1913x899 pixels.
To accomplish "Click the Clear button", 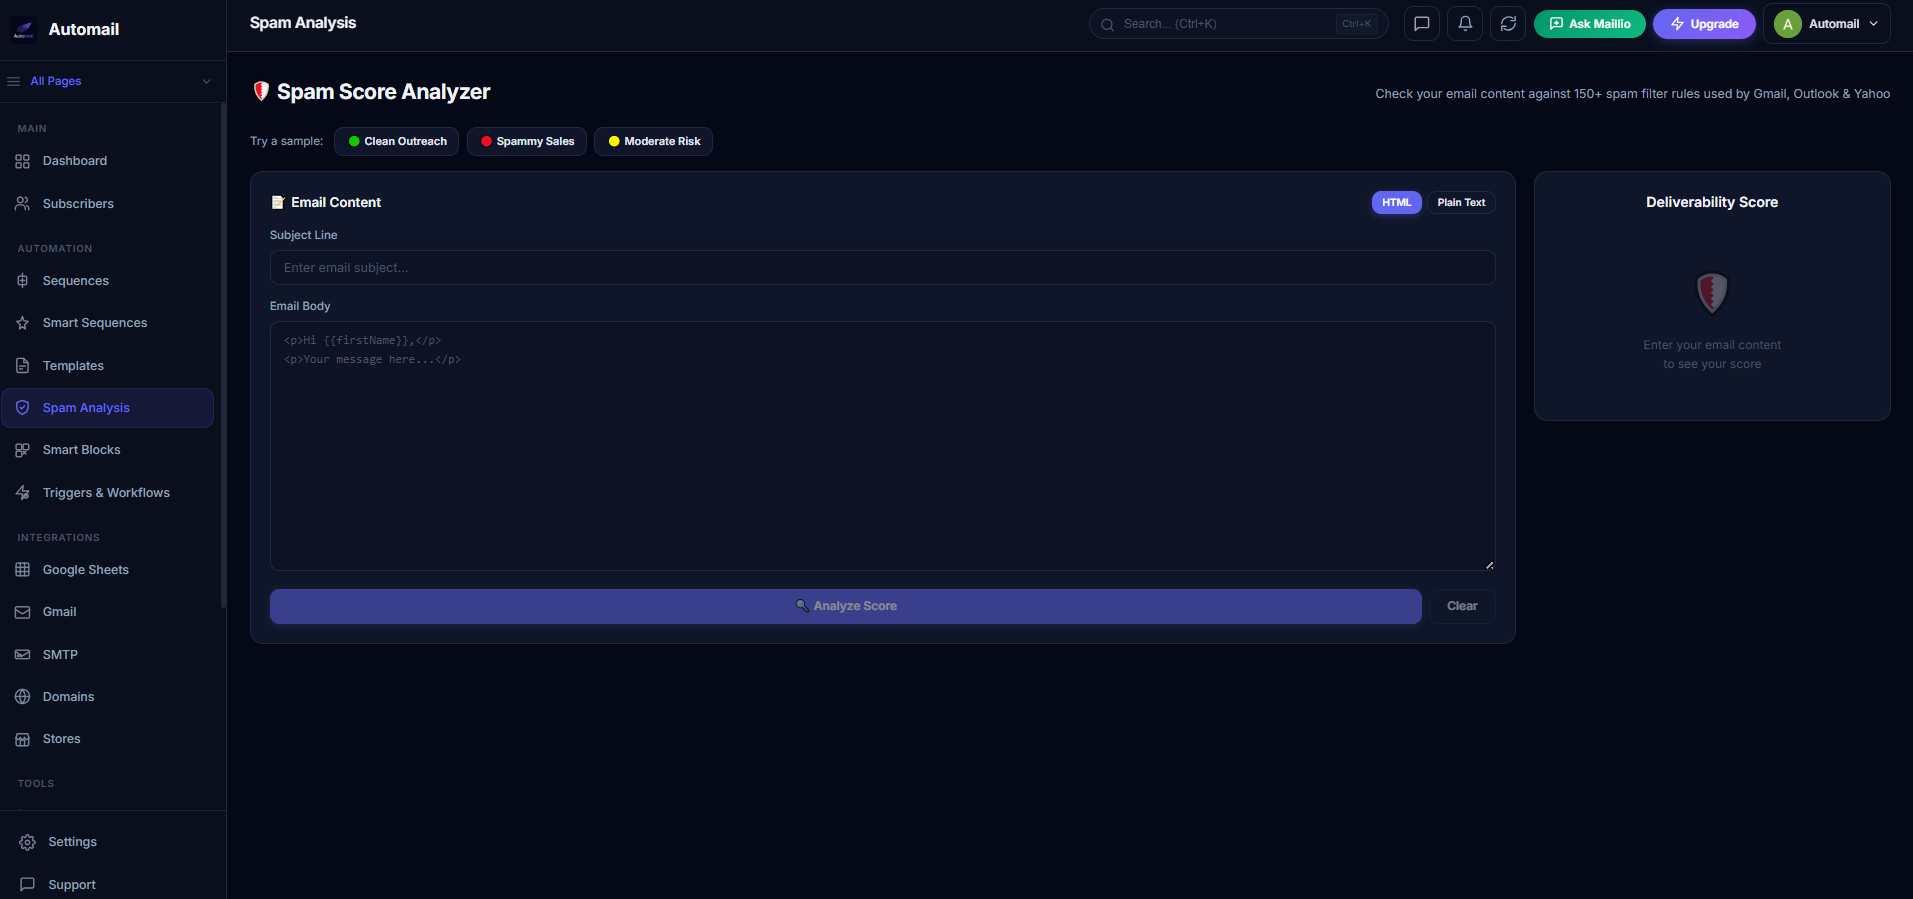I will click(x=1462, y=606).
